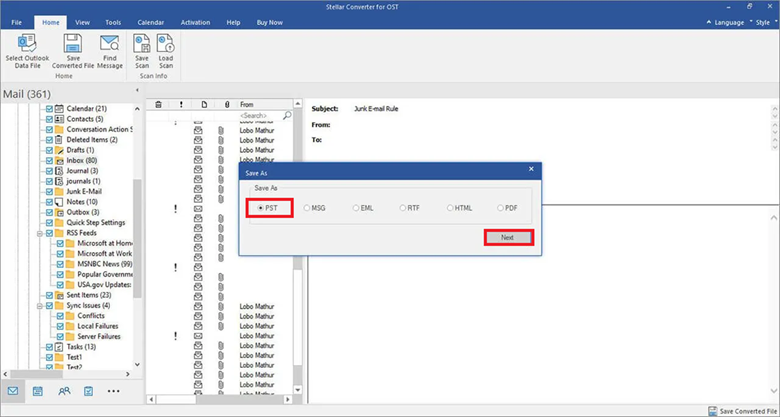
Task: Select Sent Items (23) folder
Action: click(x=89, y=295)
